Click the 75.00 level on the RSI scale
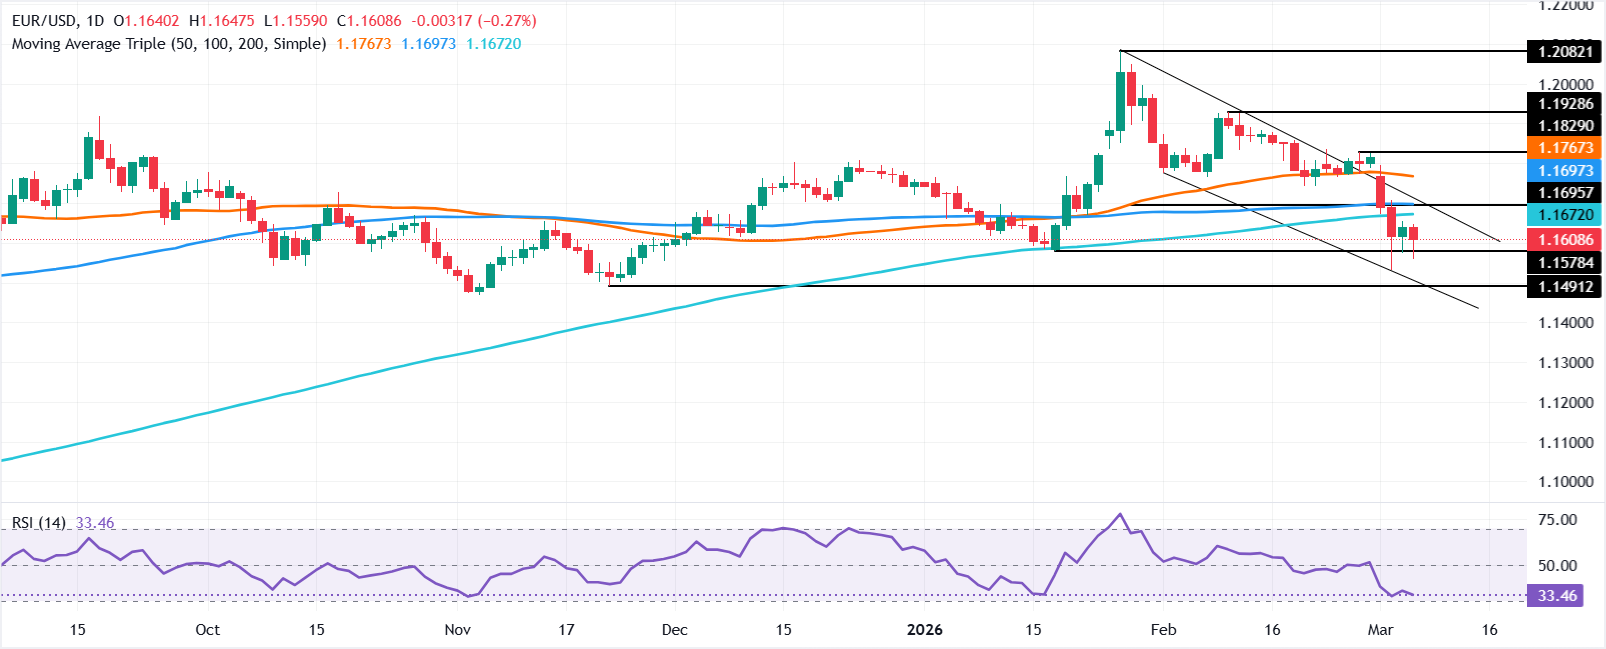Screen dimensions: 1606x649 coord(1557,520)
